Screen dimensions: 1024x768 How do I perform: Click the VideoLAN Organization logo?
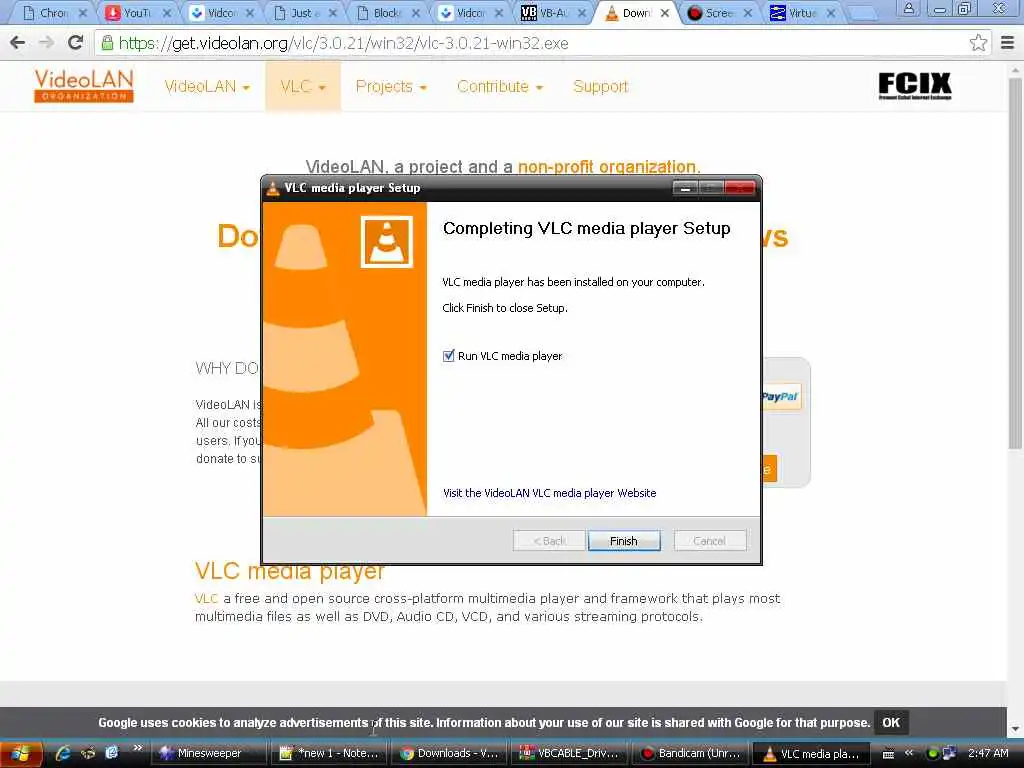point(84,86)
